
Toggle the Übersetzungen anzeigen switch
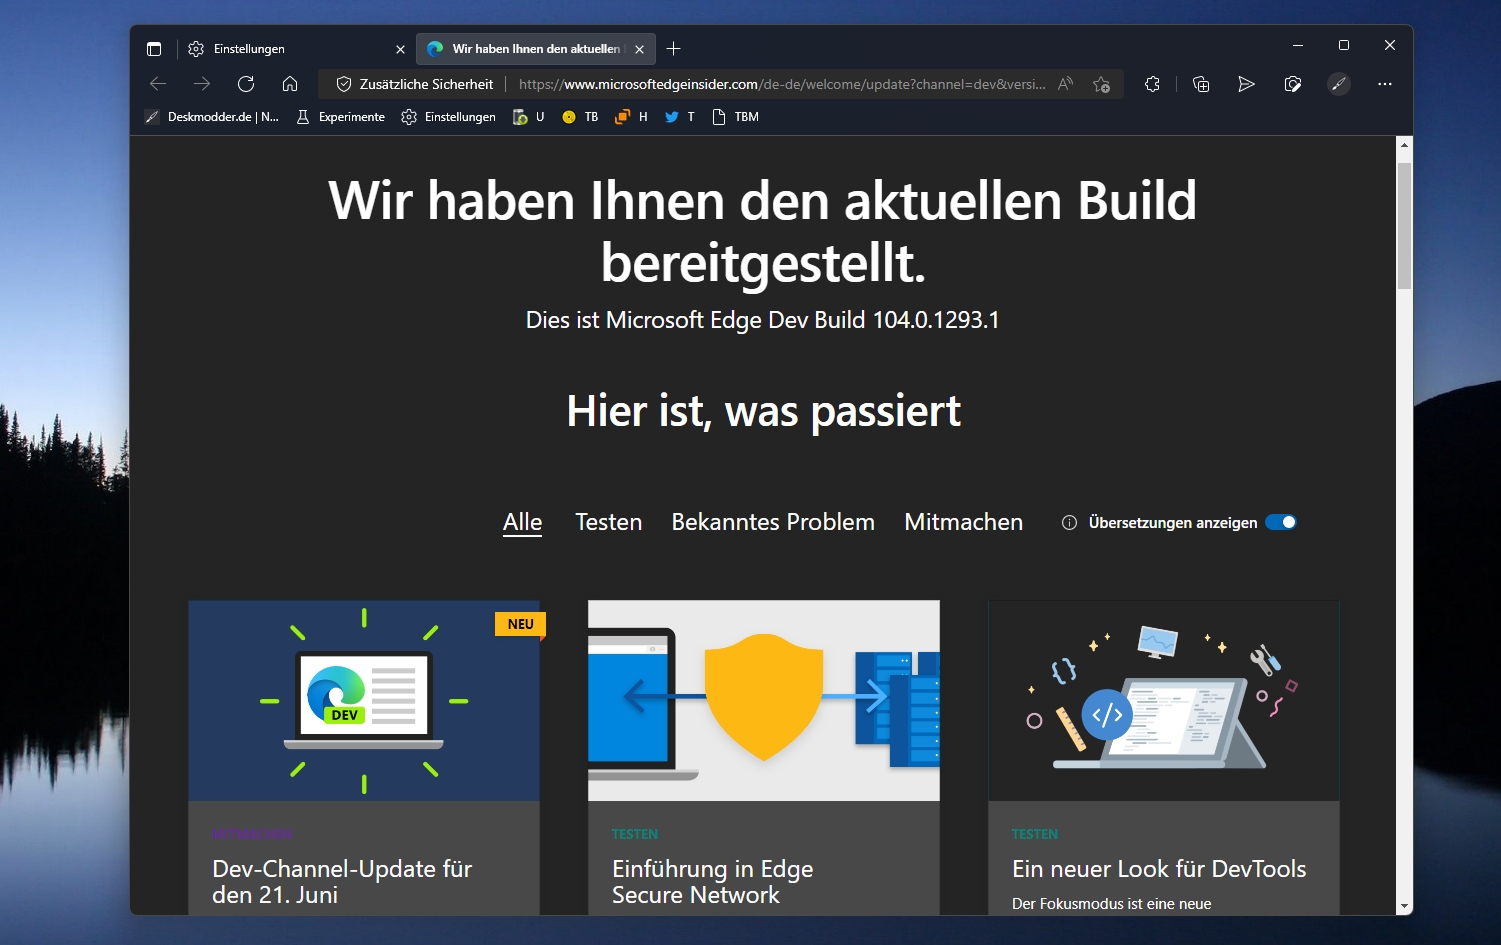(x=1281, y=522)
